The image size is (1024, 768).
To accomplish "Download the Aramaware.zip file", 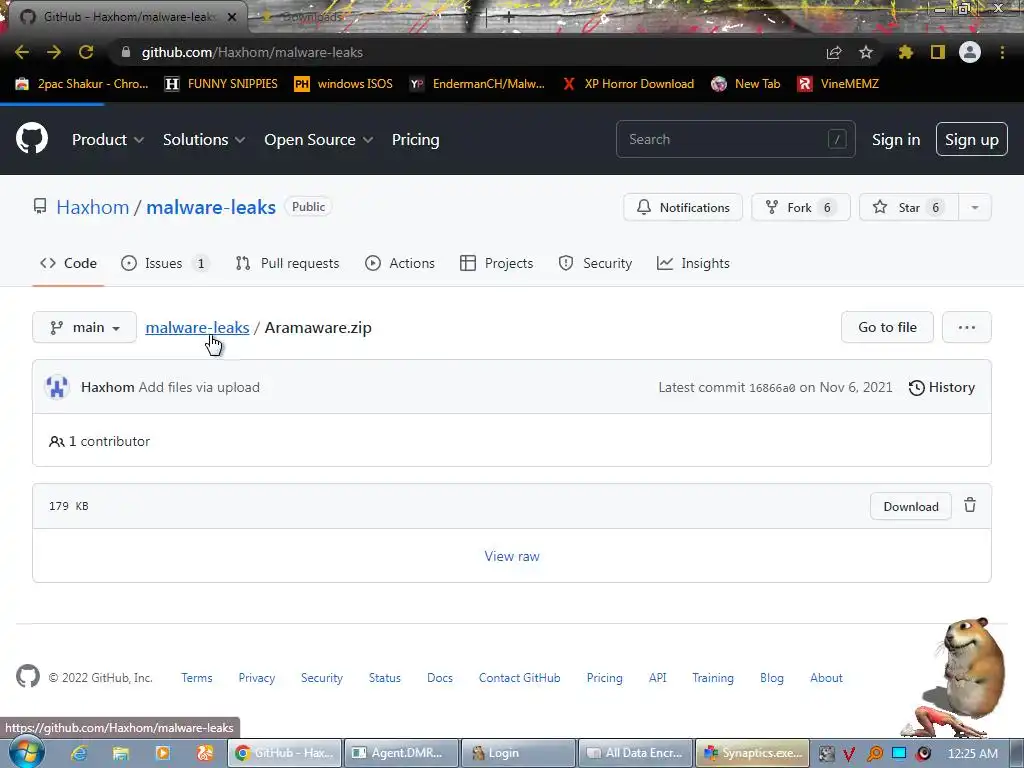I will pos(910,507).
